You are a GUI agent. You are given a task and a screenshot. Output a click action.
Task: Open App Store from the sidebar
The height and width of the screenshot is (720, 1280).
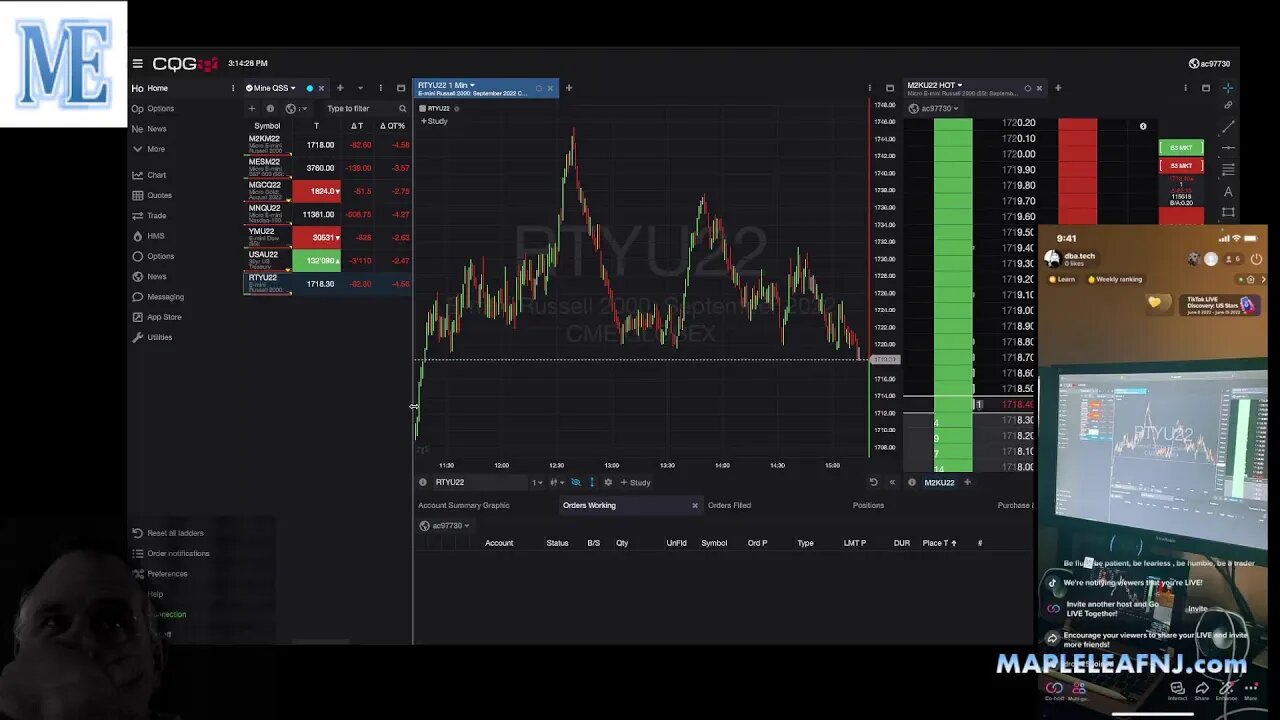[x=157, y=317]
